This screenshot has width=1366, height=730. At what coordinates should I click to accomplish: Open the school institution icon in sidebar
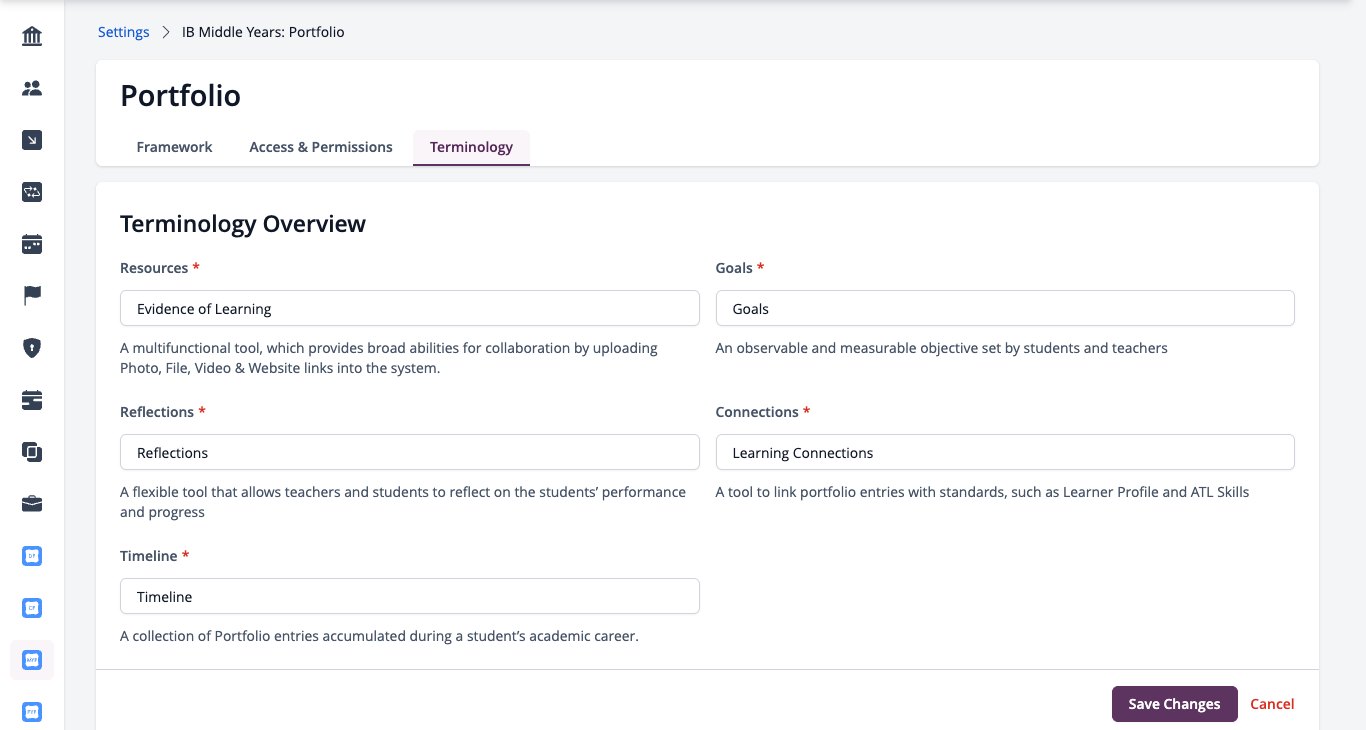(32, 37)
